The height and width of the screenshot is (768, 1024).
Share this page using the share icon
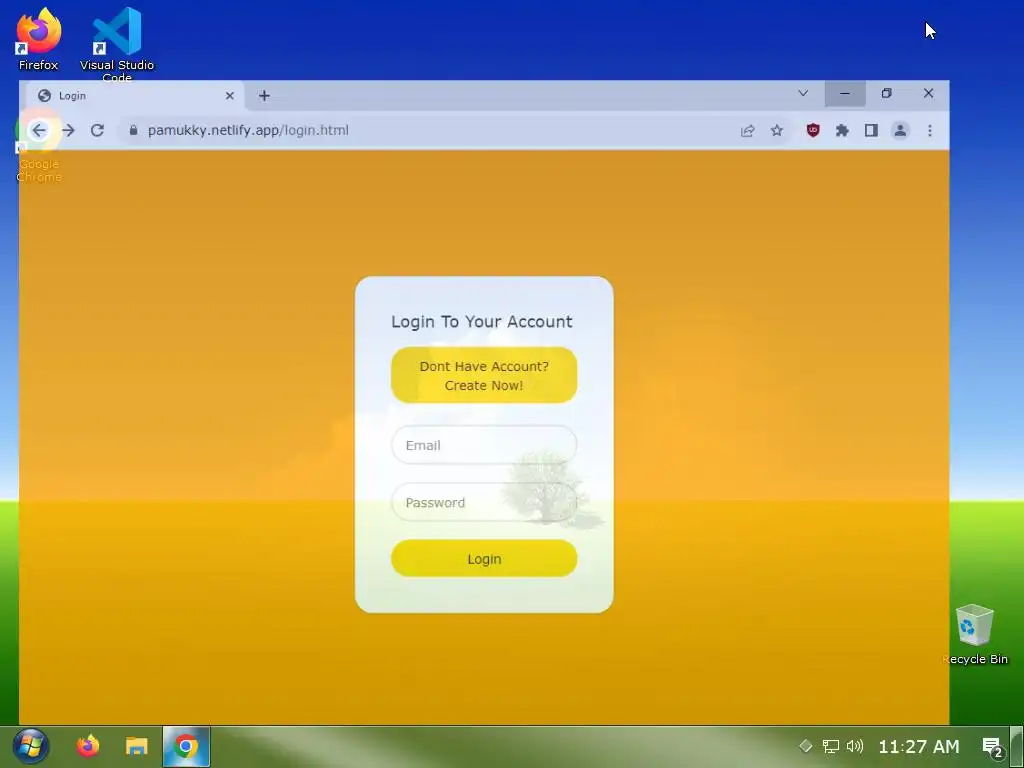pyautogui.click(x=748, y=131)
